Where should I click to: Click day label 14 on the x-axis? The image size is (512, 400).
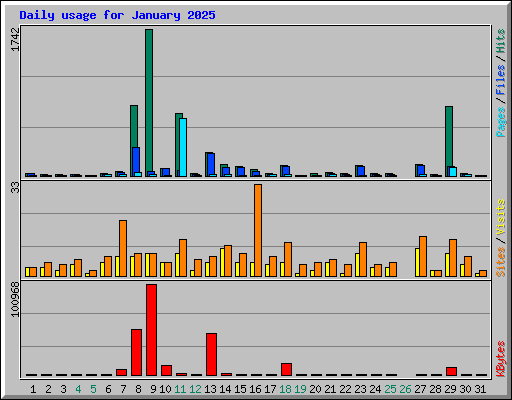coord(225,389)
